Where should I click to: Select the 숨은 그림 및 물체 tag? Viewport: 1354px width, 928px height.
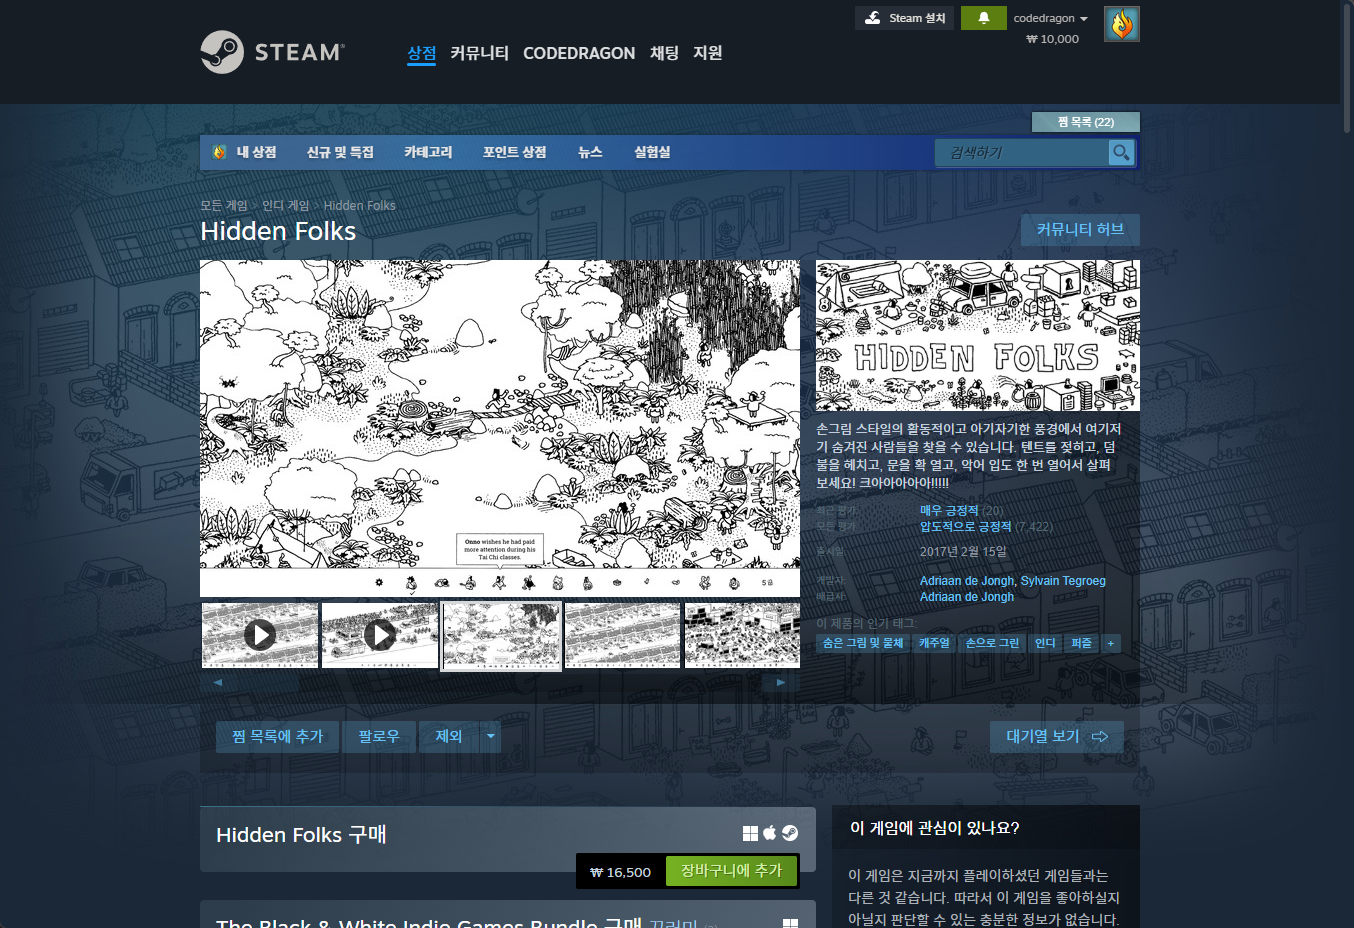pos(862,643)
